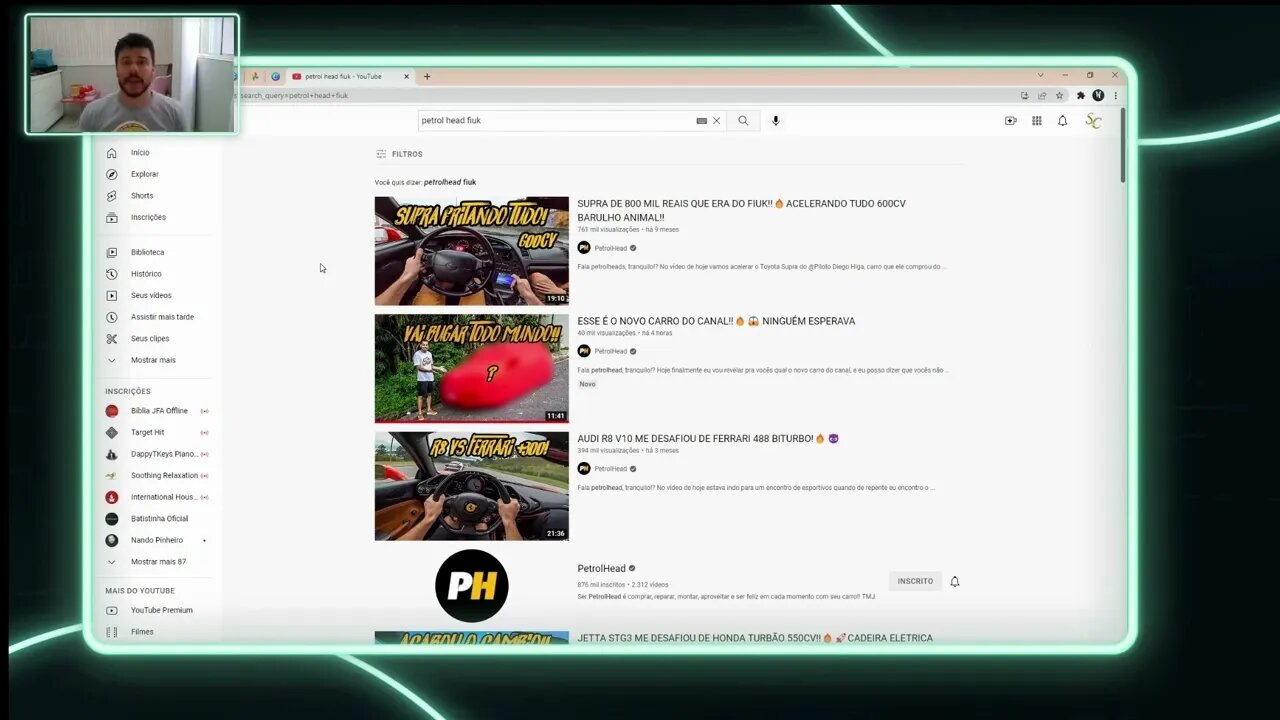Open the on-screen keyboard icon in search box
Screen dimensions: 1280x720
pos(702,121)
